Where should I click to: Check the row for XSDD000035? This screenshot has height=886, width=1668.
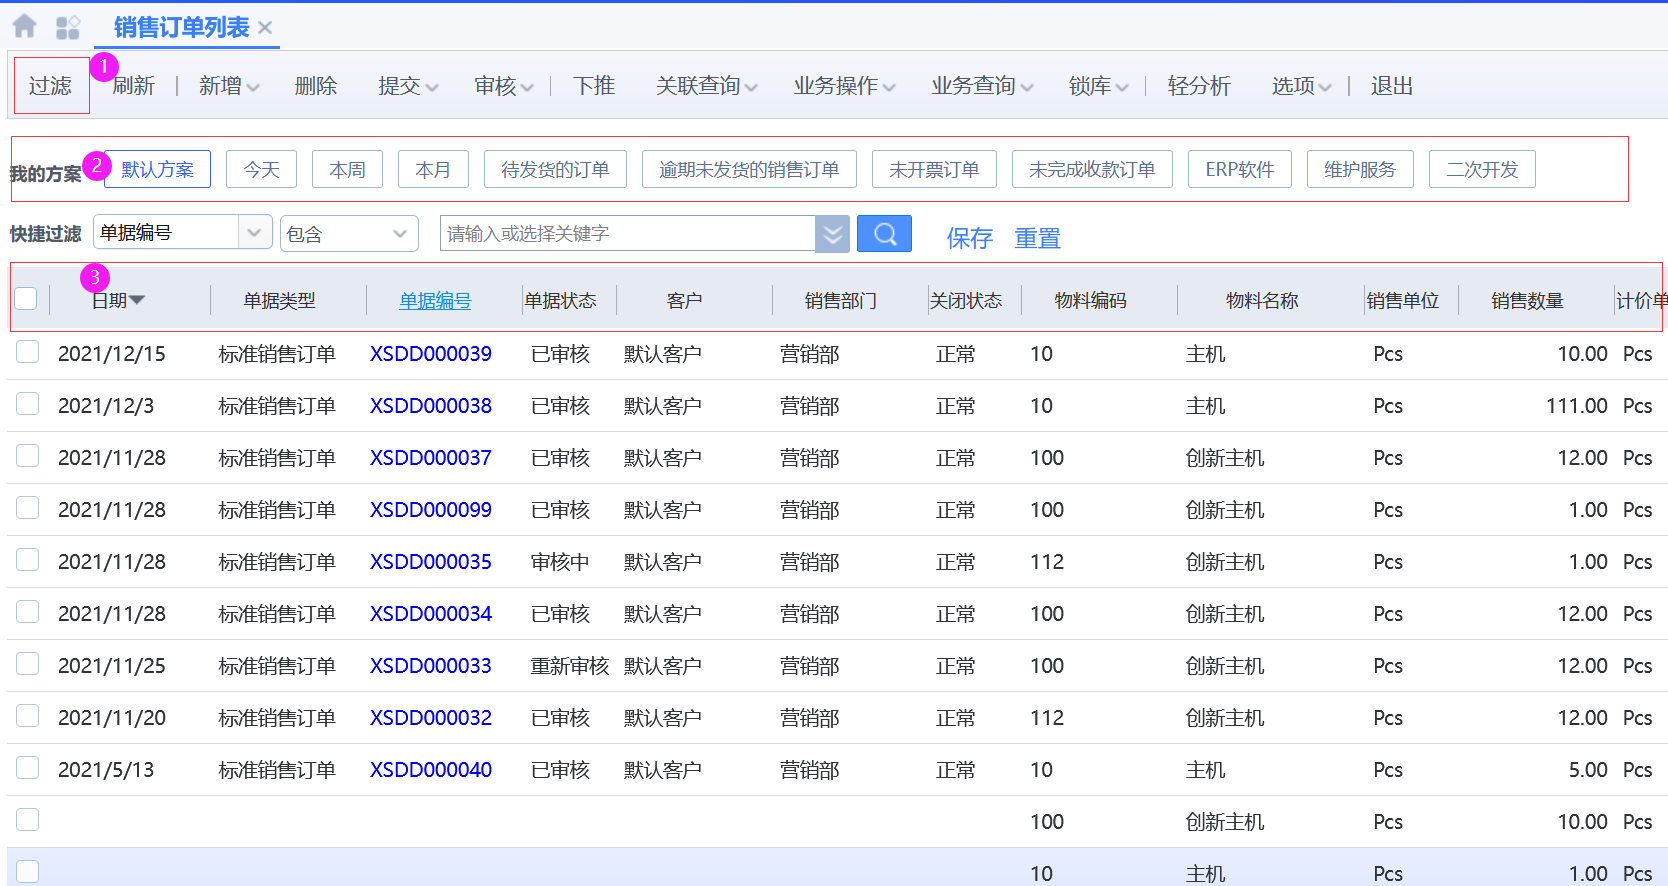coord(28,560)
